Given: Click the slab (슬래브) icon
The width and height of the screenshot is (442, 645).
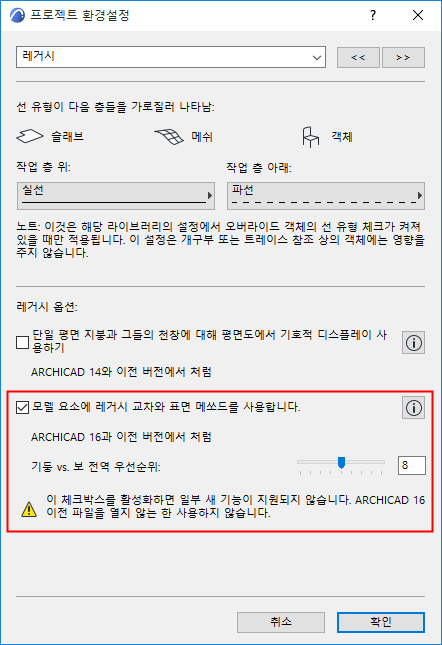Looking at the screenshot, I should [30, 136].
